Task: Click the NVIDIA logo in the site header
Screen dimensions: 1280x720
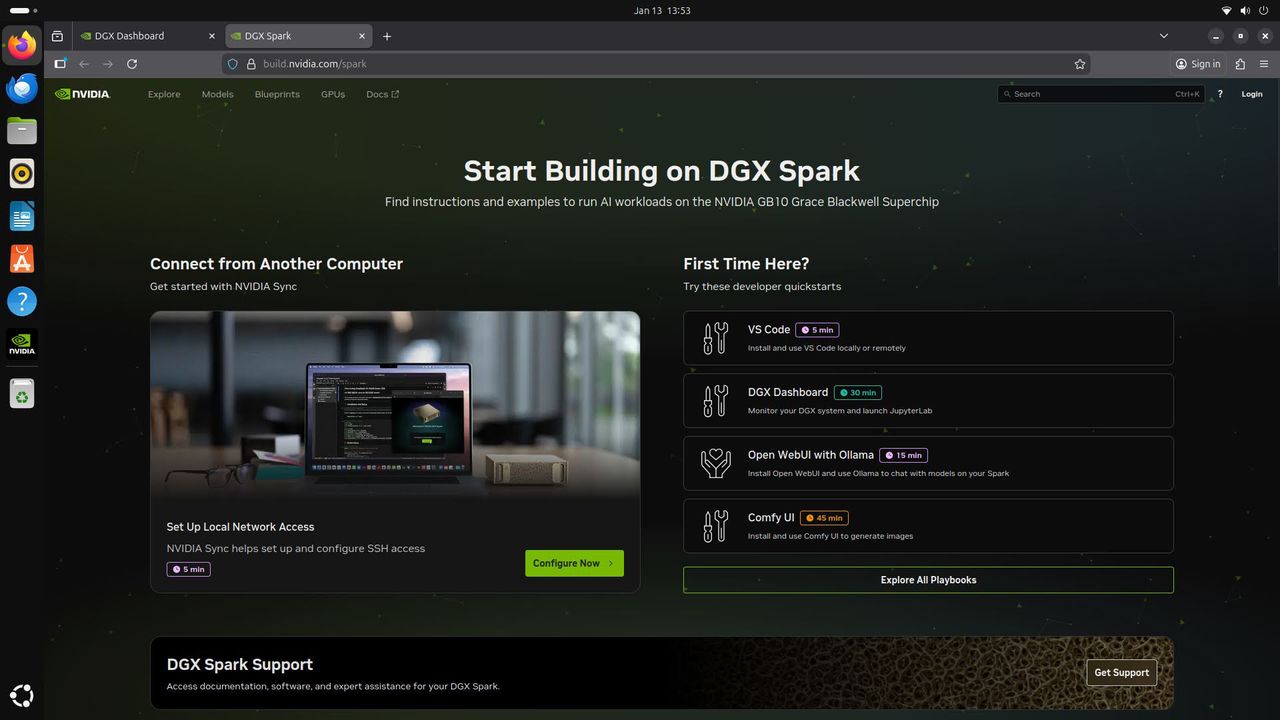Action: (82, 94)
